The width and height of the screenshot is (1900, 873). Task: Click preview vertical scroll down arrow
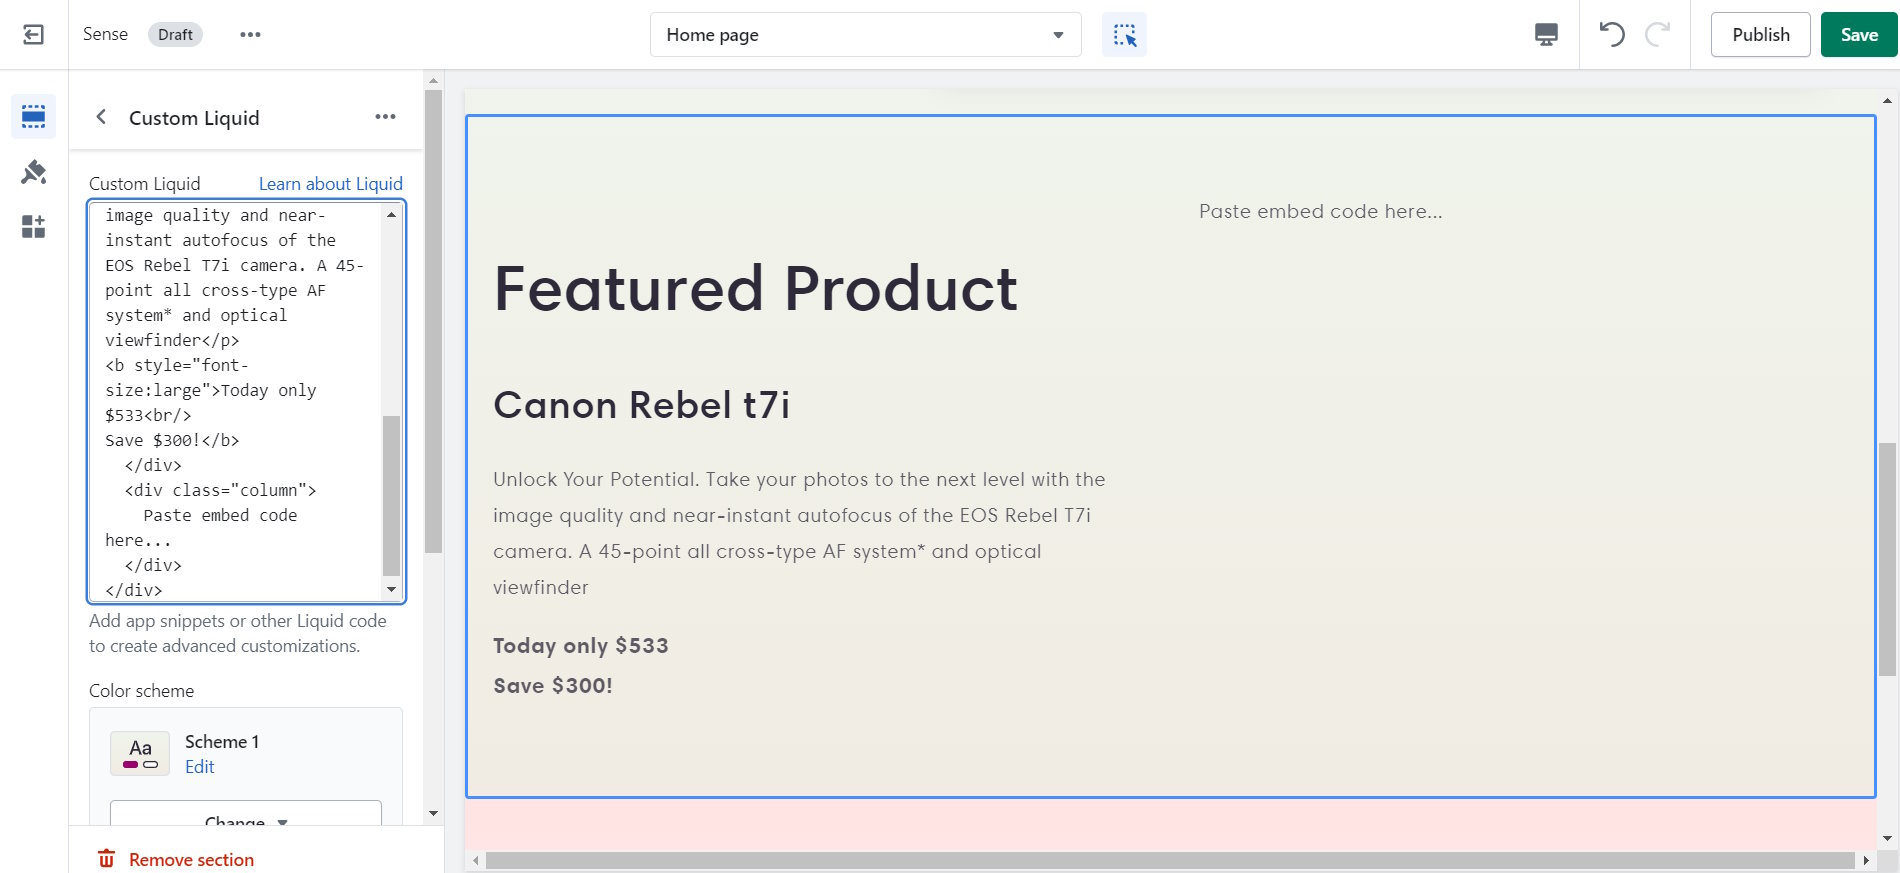click(1887, 839)
